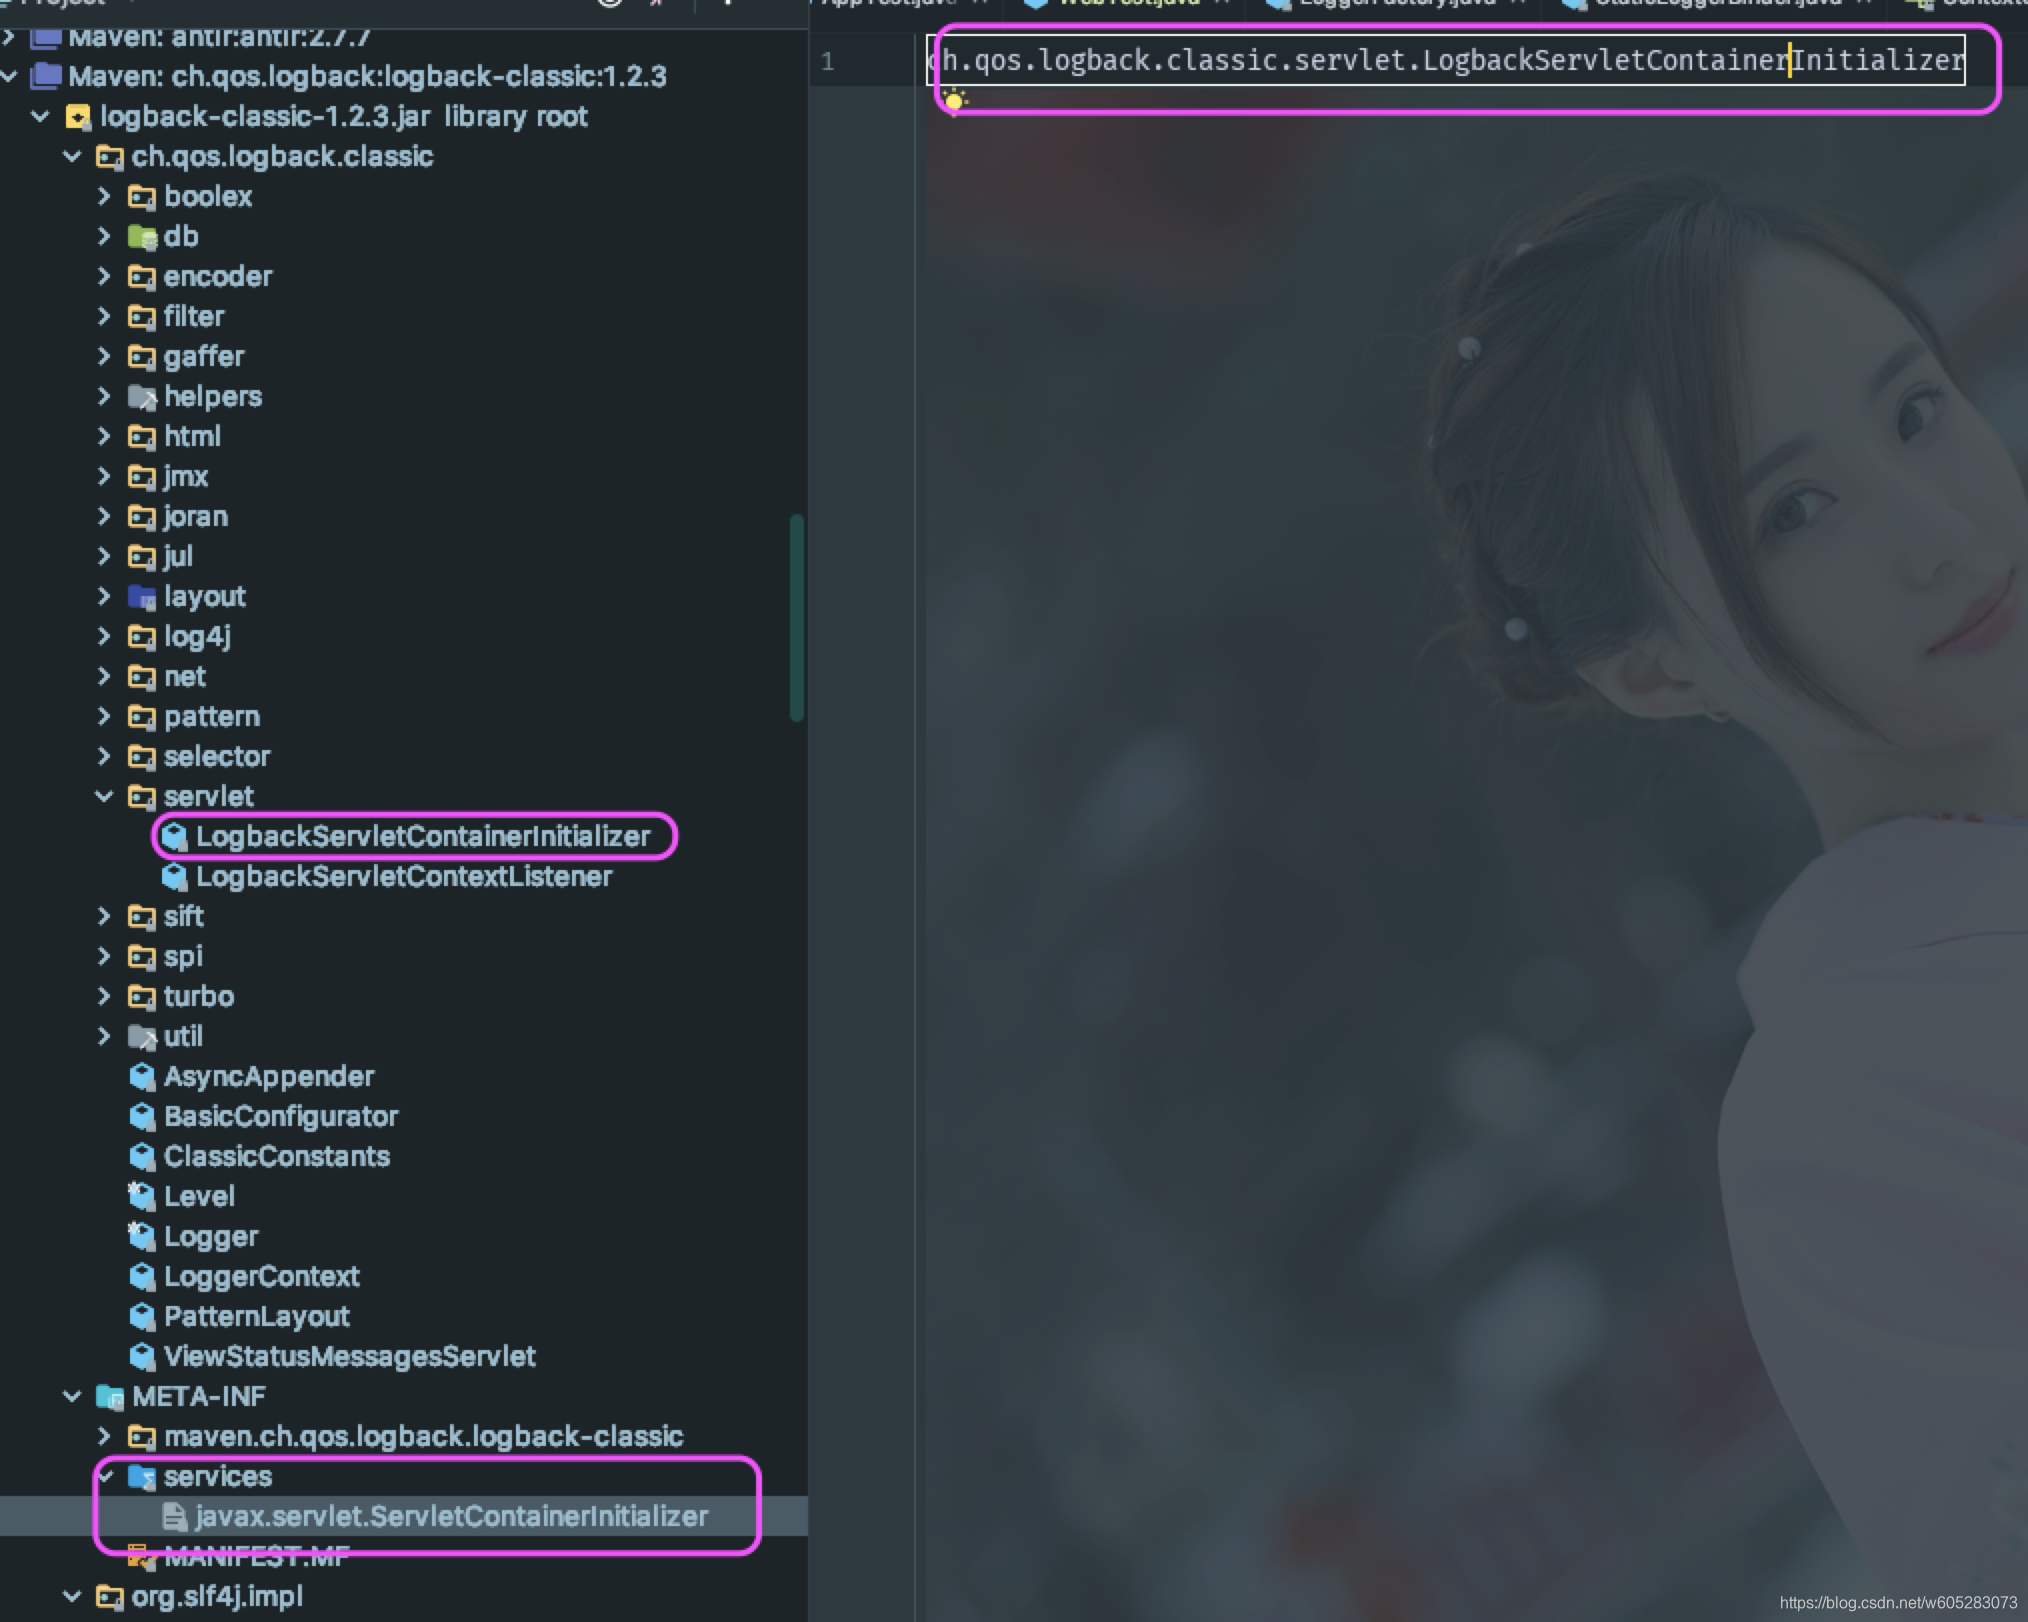
Task: Click the logback-classic-1.2.3.jar library icon
Action: point(78,117)
